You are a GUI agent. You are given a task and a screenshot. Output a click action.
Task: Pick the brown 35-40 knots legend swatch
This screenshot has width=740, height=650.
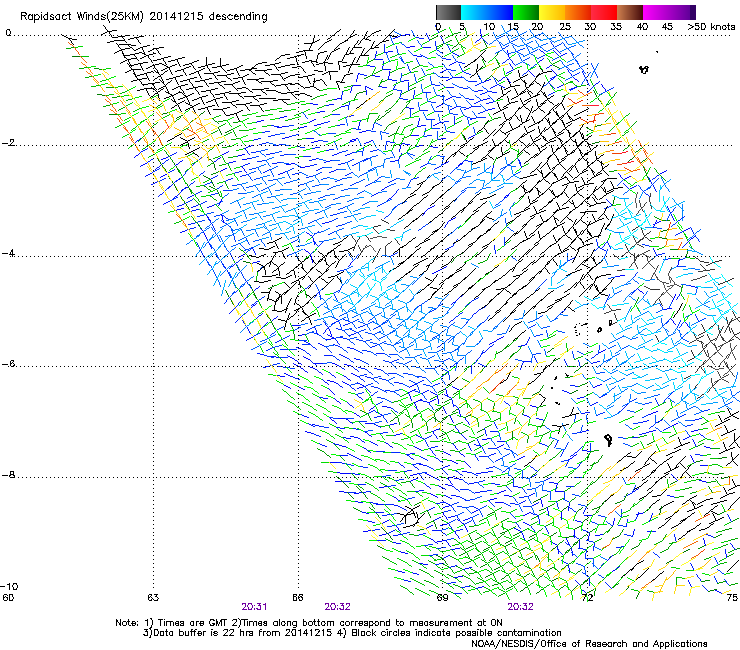click(630, 12)
